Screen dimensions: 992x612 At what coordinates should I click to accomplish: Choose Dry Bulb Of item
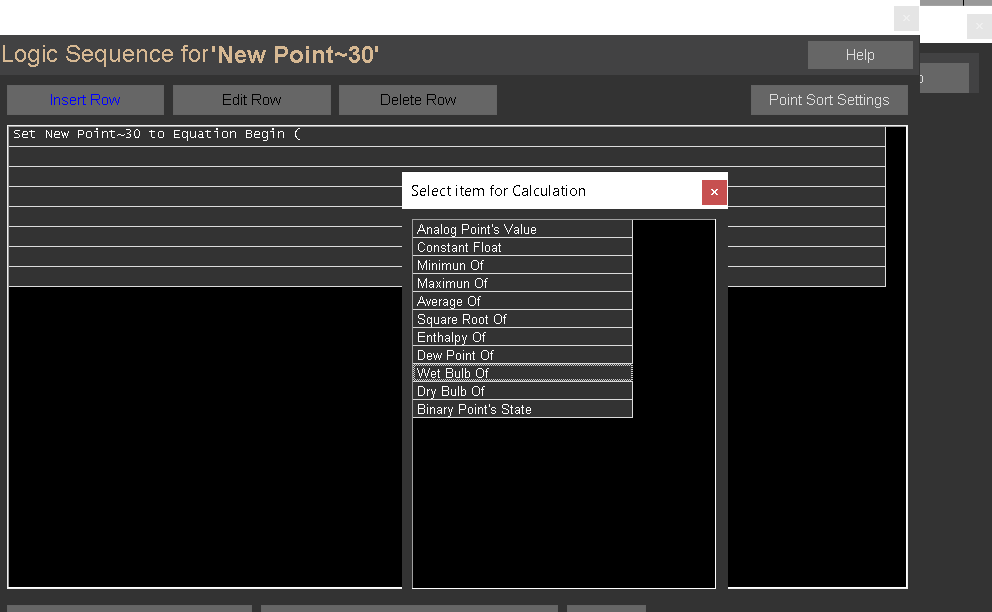pos(522,391)
